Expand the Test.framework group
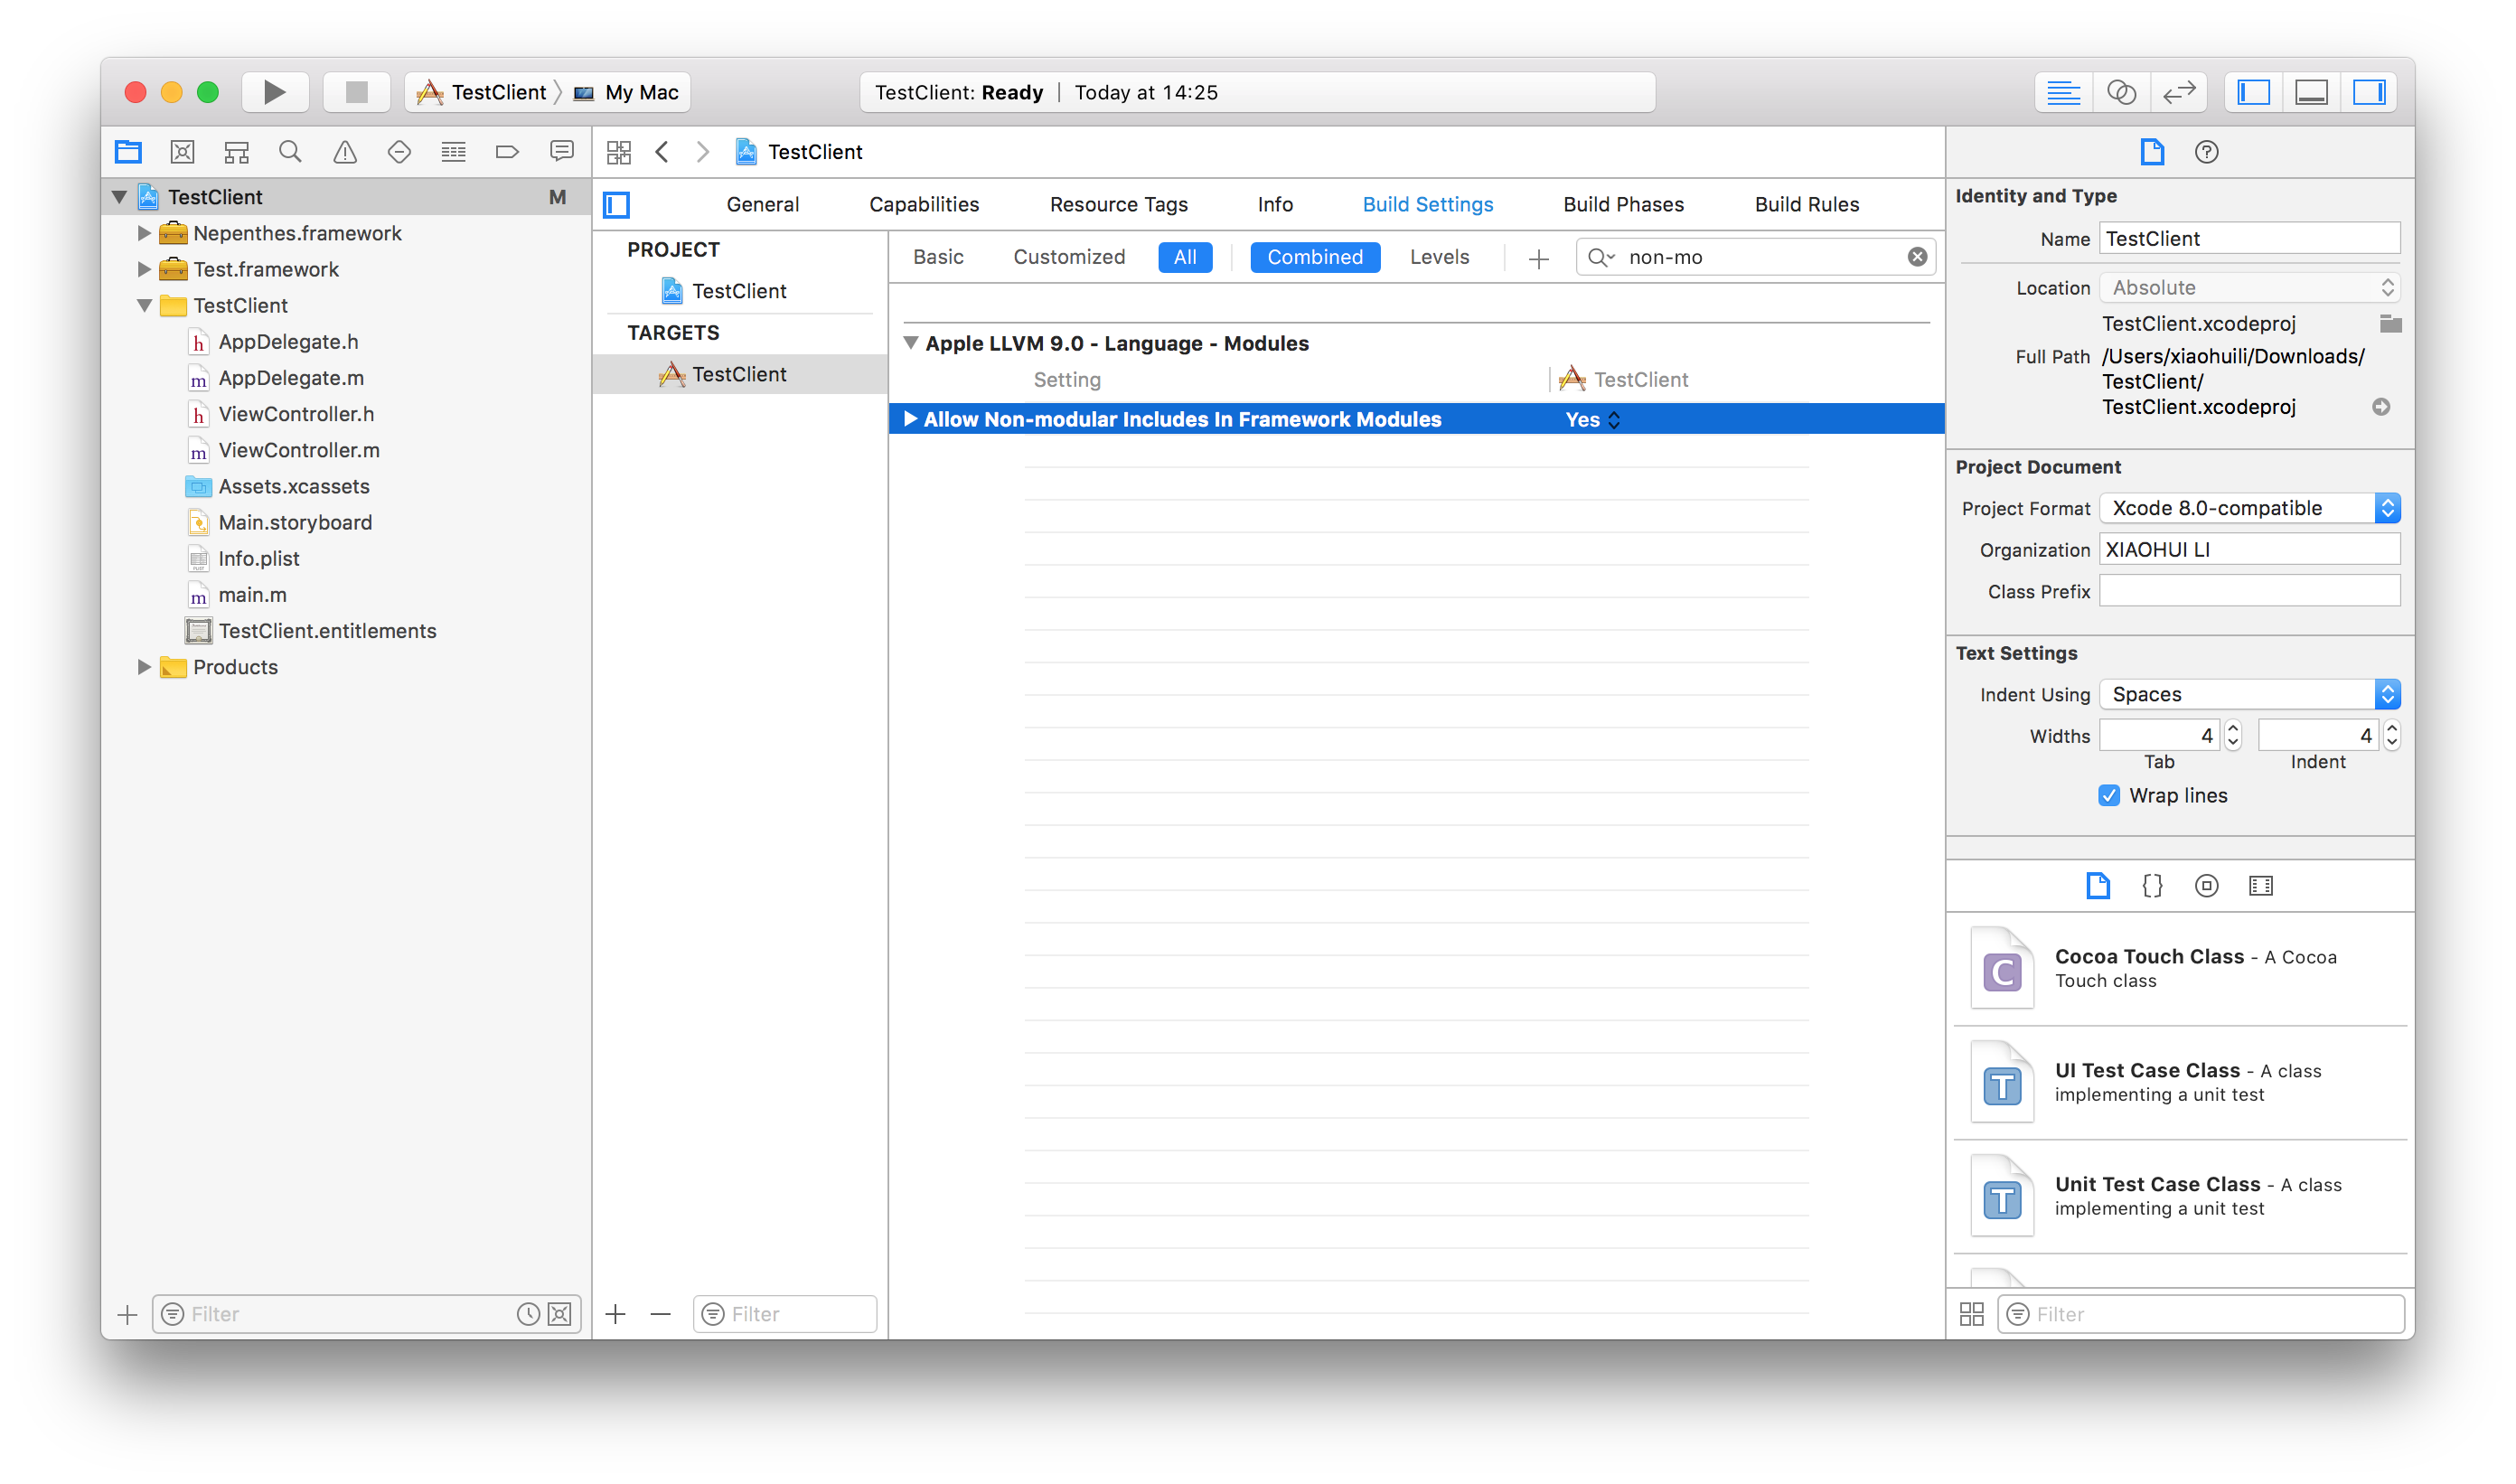The height and width of the screenshot is (1484, 2516). 144,269
